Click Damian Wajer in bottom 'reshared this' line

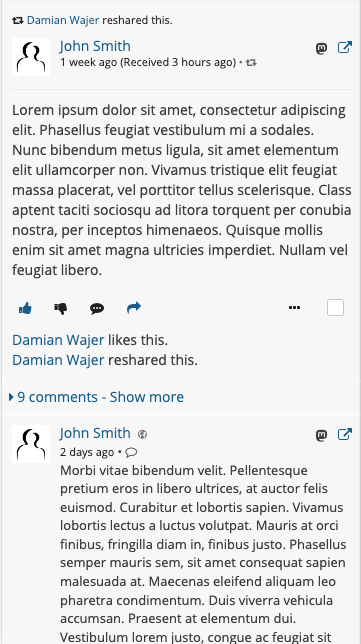(x=58, y=360)
